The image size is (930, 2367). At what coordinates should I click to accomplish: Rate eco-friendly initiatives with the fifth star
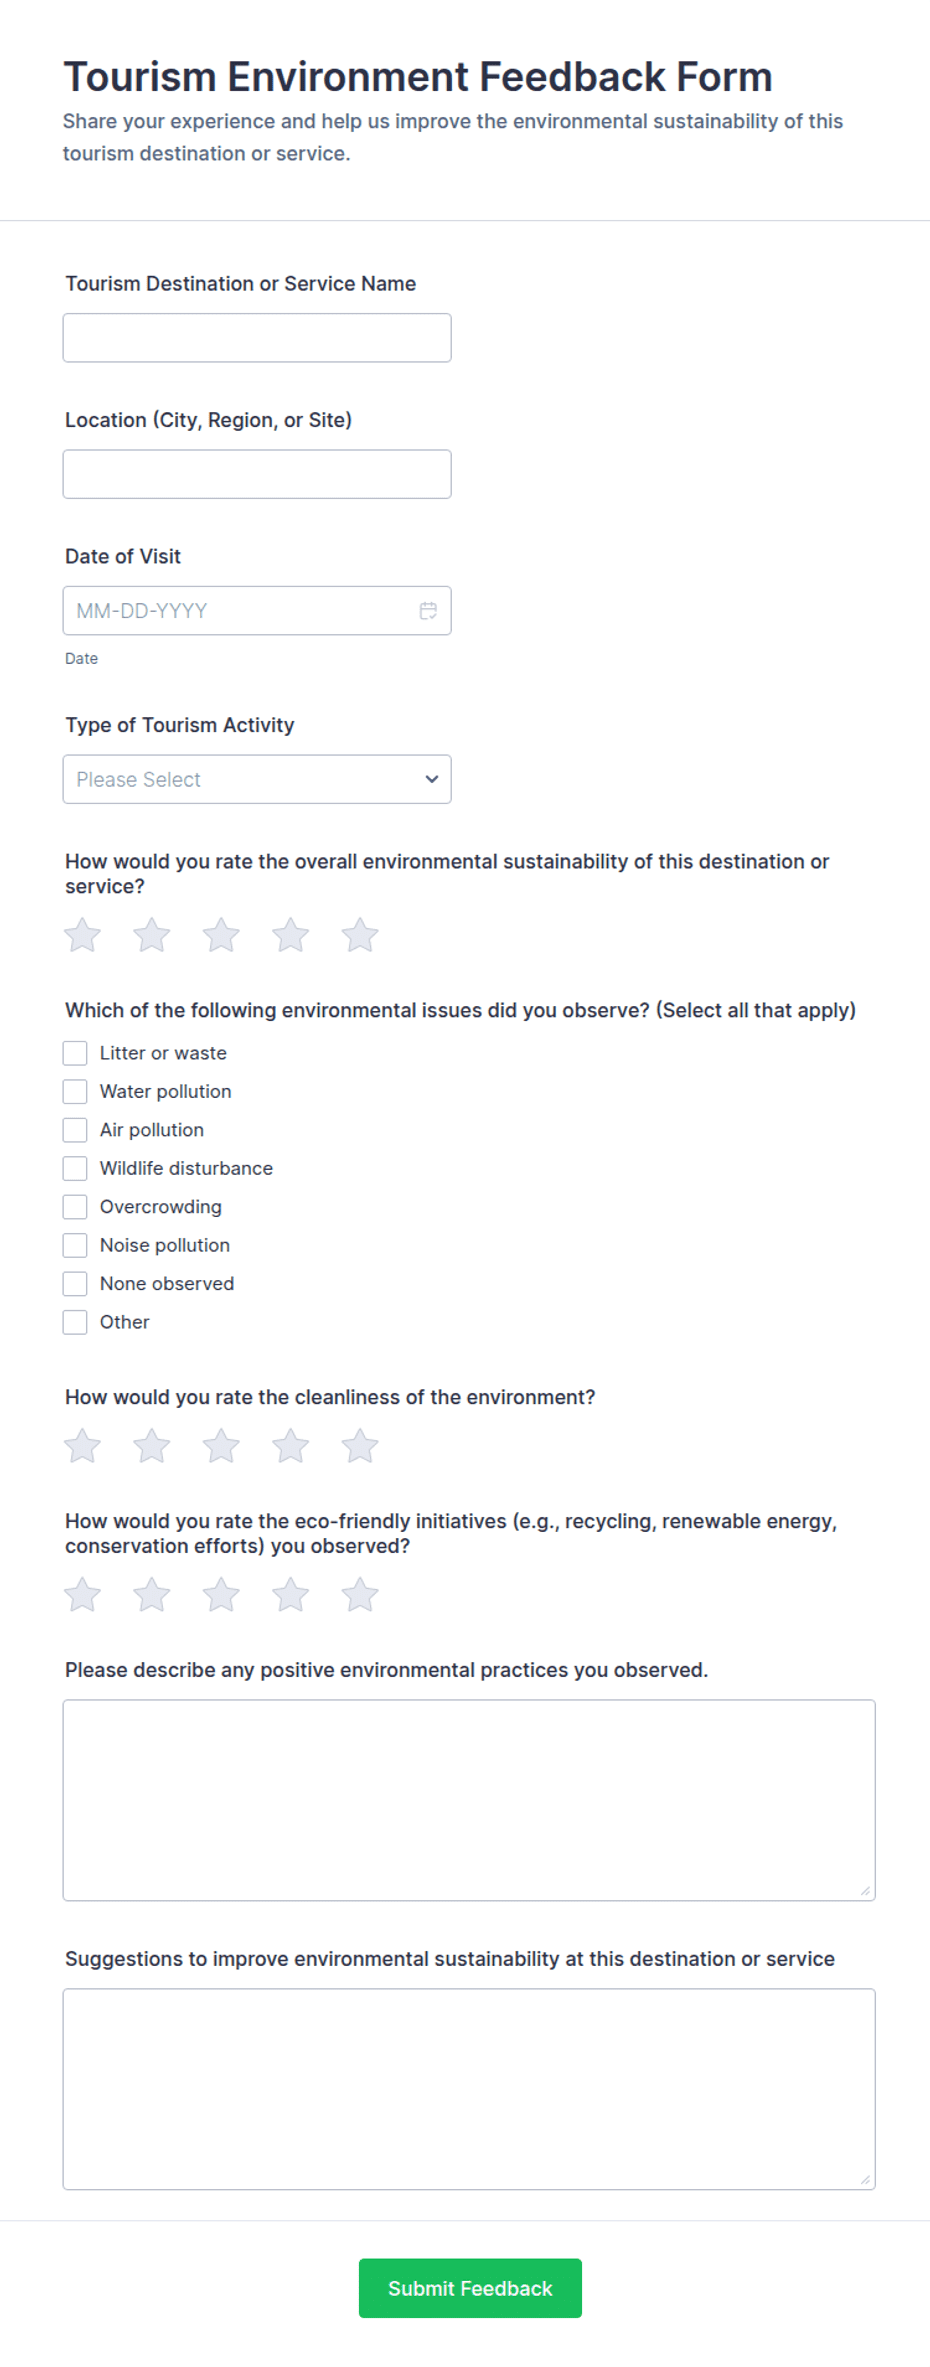360,1594
